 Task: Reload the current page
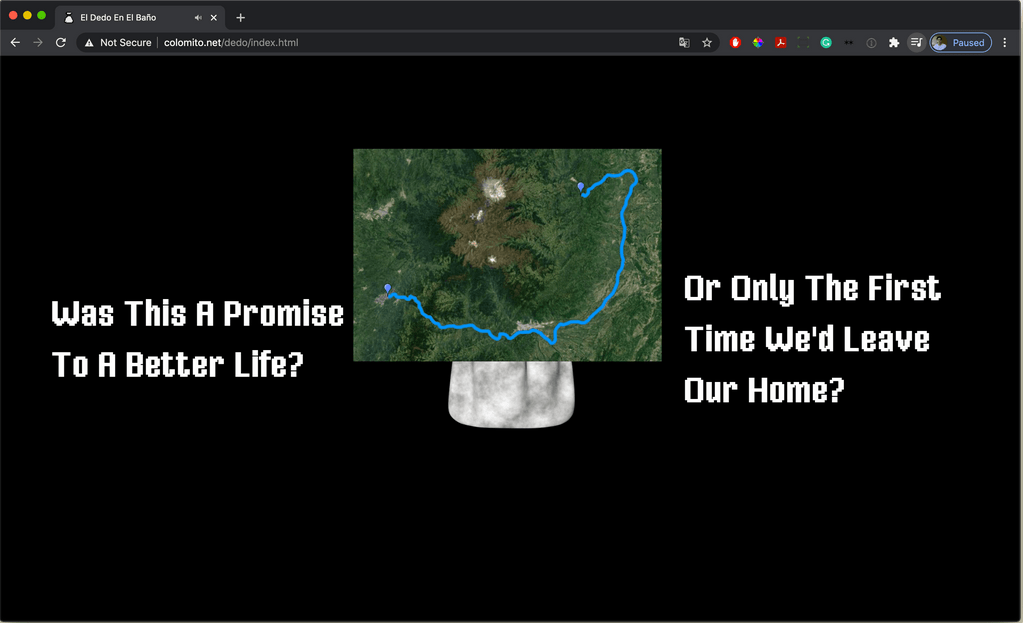tap(61, 43)
